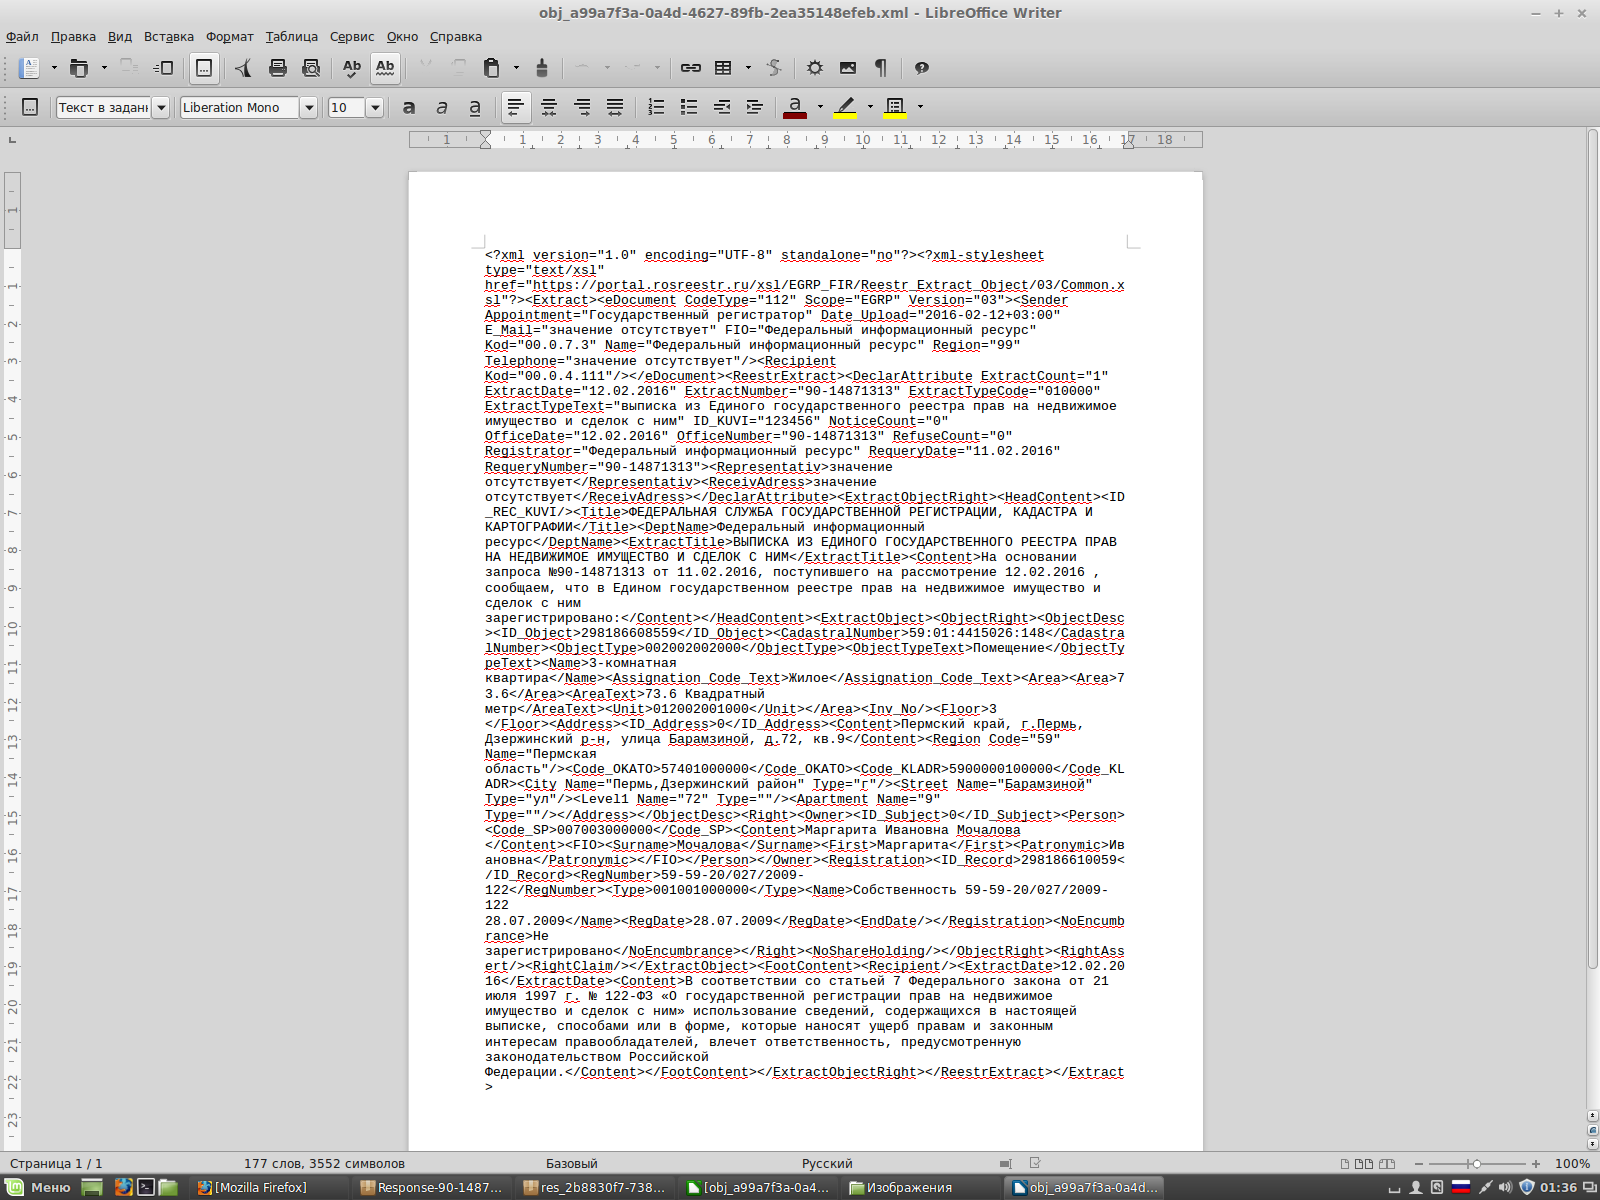The image size is (1600, 1200).
Task: Click the zoom slider handle
Action: pos(1476,1163)
